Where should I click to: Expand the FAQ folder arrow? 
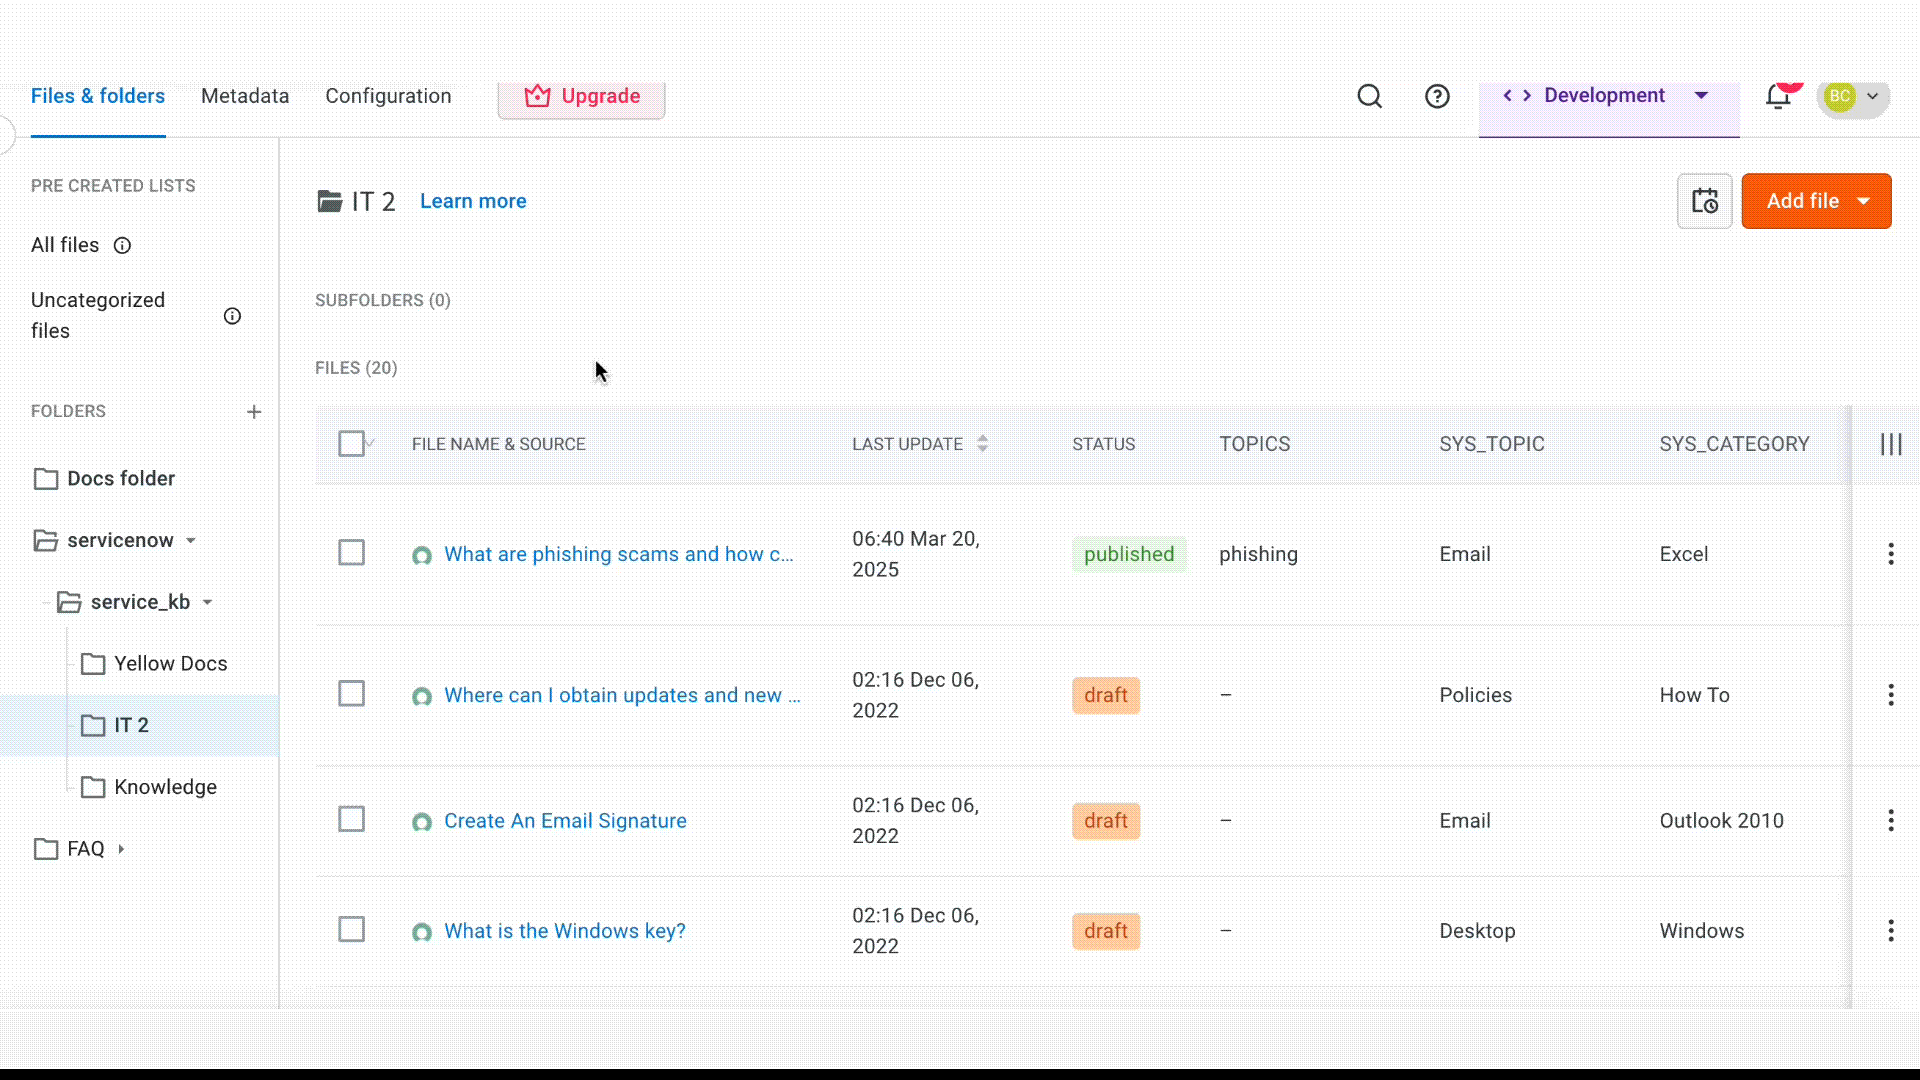point(121,849)
